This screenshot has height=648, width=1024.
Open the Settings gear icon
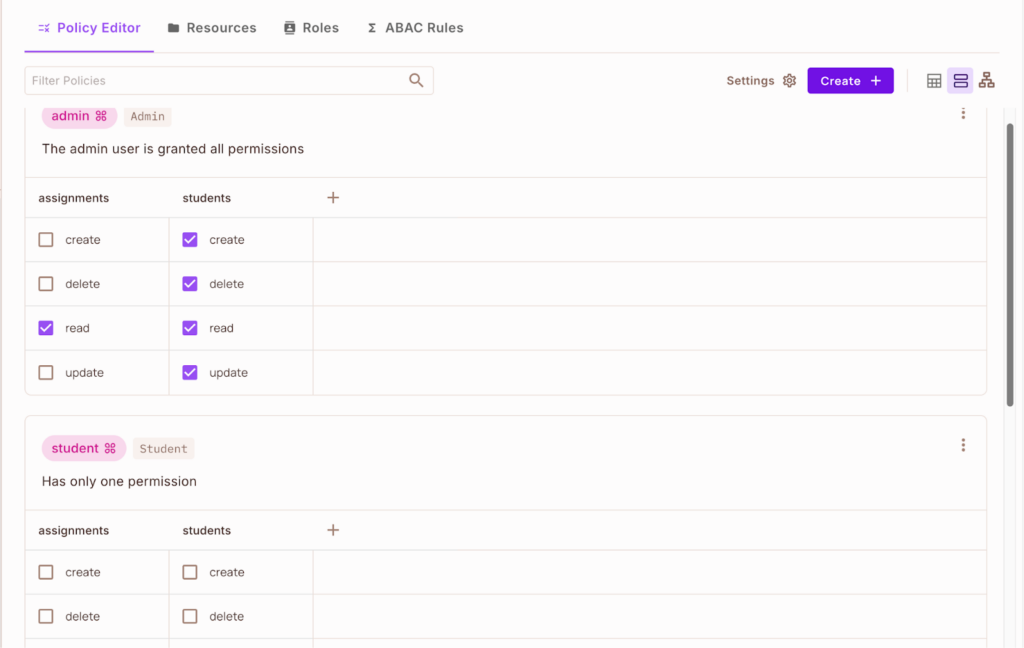789,80
